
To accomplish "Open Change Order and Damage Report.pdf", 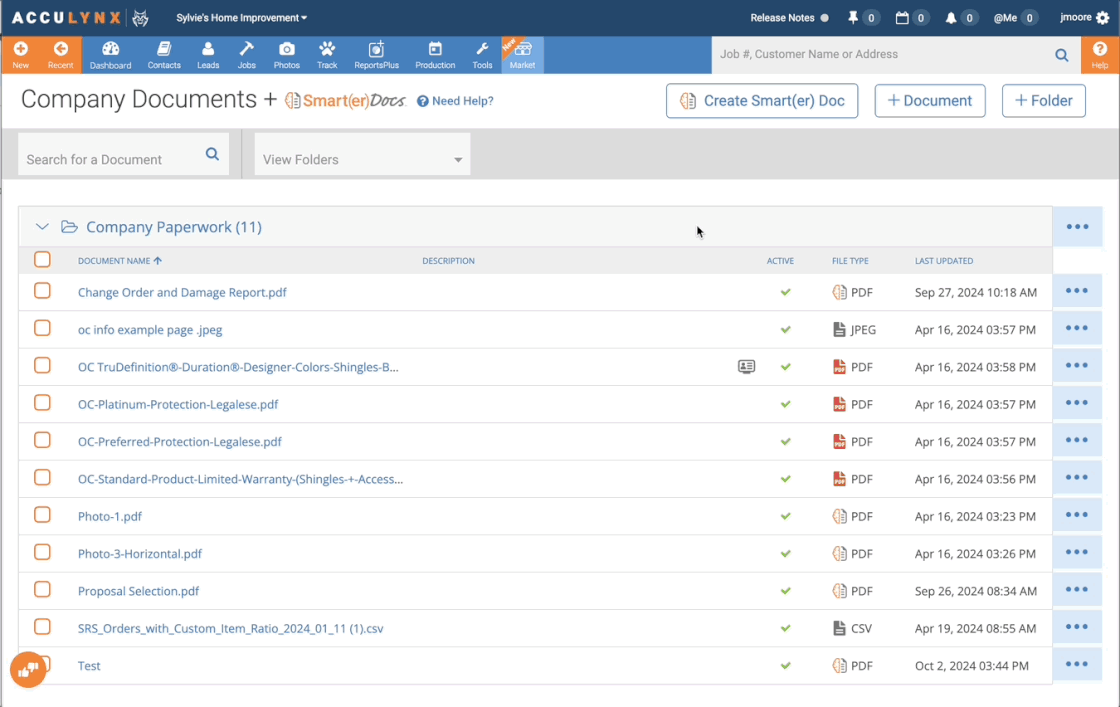I will [x=182, y=292].
